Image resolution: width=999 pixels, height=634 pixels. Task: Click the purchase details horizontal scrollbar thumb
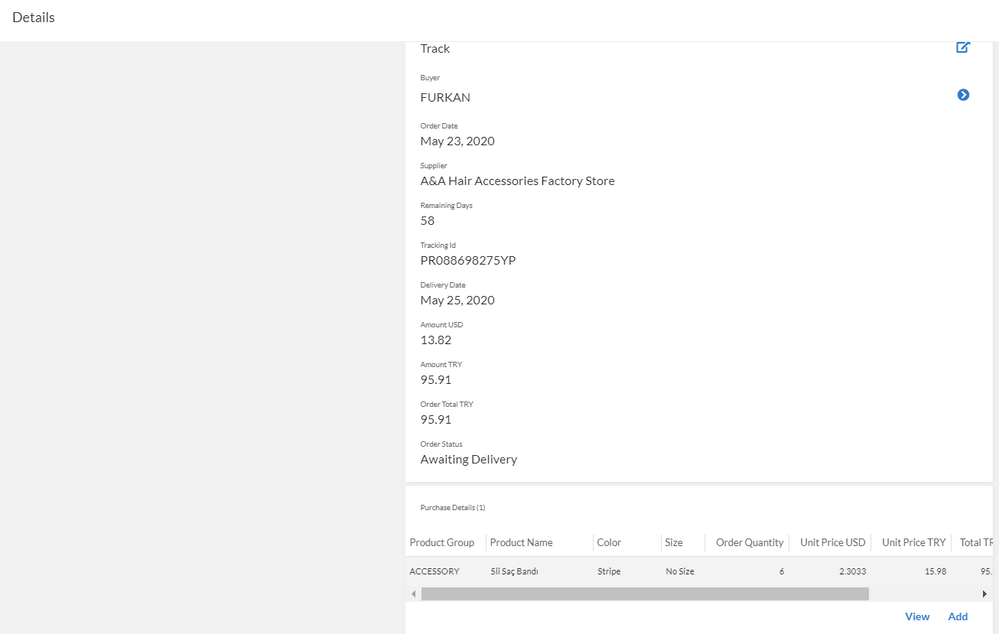tap(645, 594)
